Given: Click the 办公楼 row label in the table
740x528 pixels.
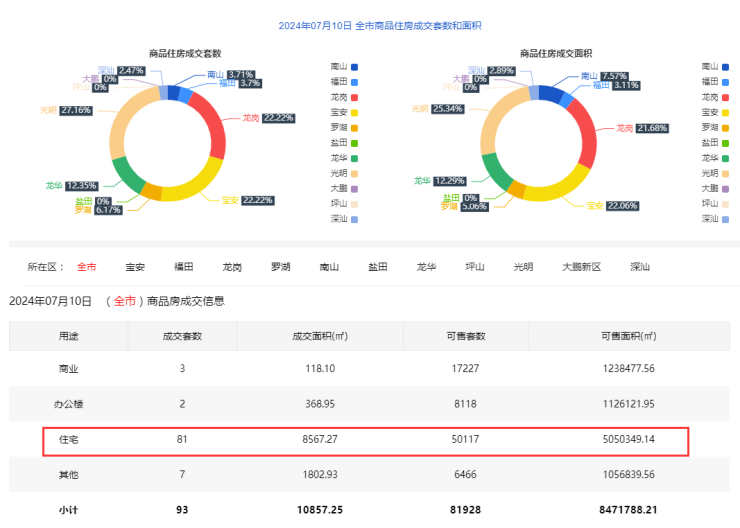Looking at the screenshot, I should point(69,404).
